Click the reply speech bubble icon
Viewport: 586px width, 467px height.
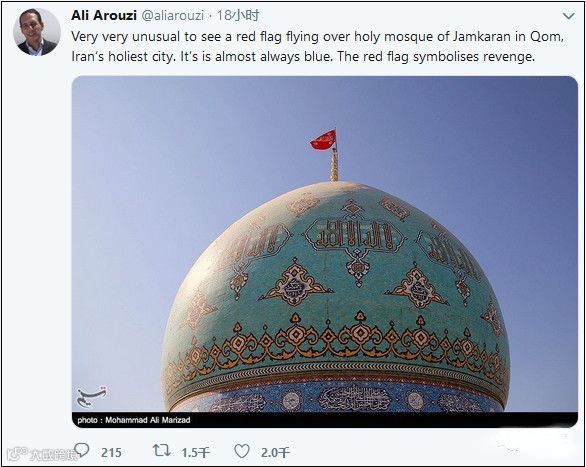point(82,451)
